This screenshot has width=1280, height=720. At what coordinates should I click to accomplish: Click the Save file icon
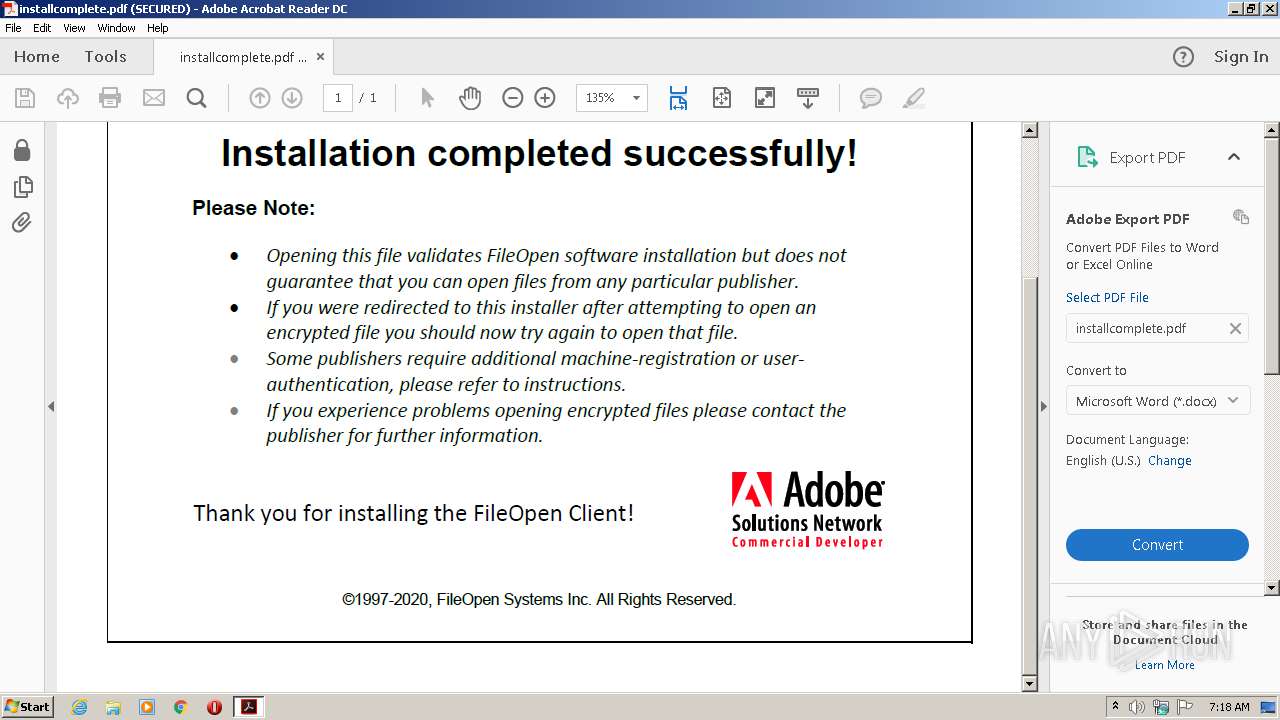(25, 98)
